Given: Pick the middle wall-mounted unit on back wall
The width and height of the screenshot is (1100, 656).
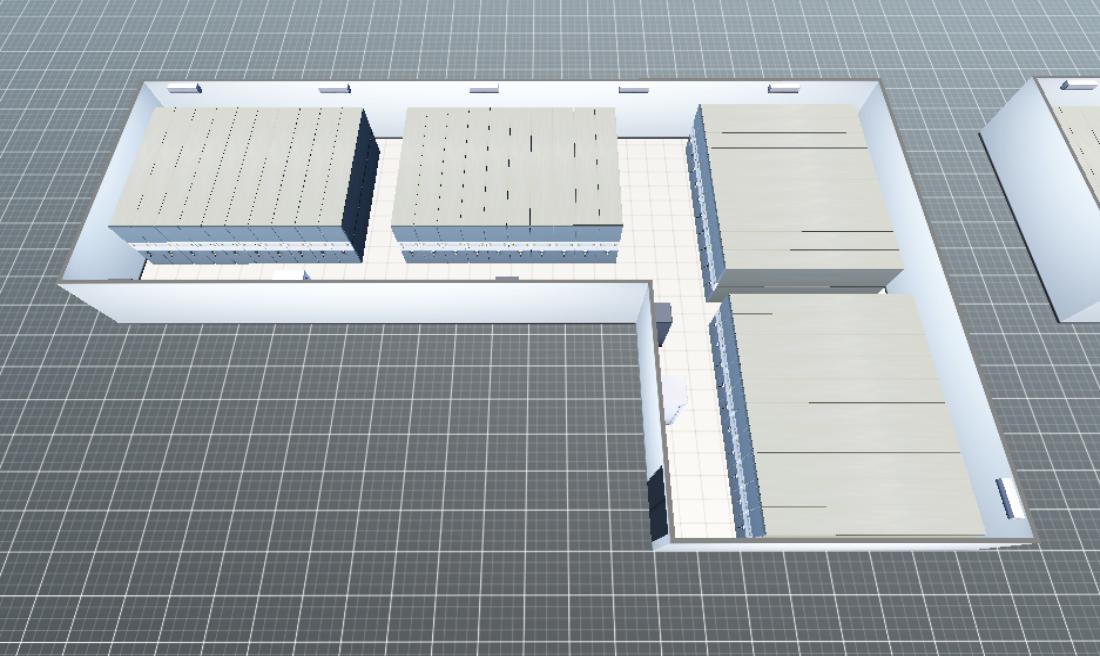Looking at the screenshot, I should pos(484,89).
